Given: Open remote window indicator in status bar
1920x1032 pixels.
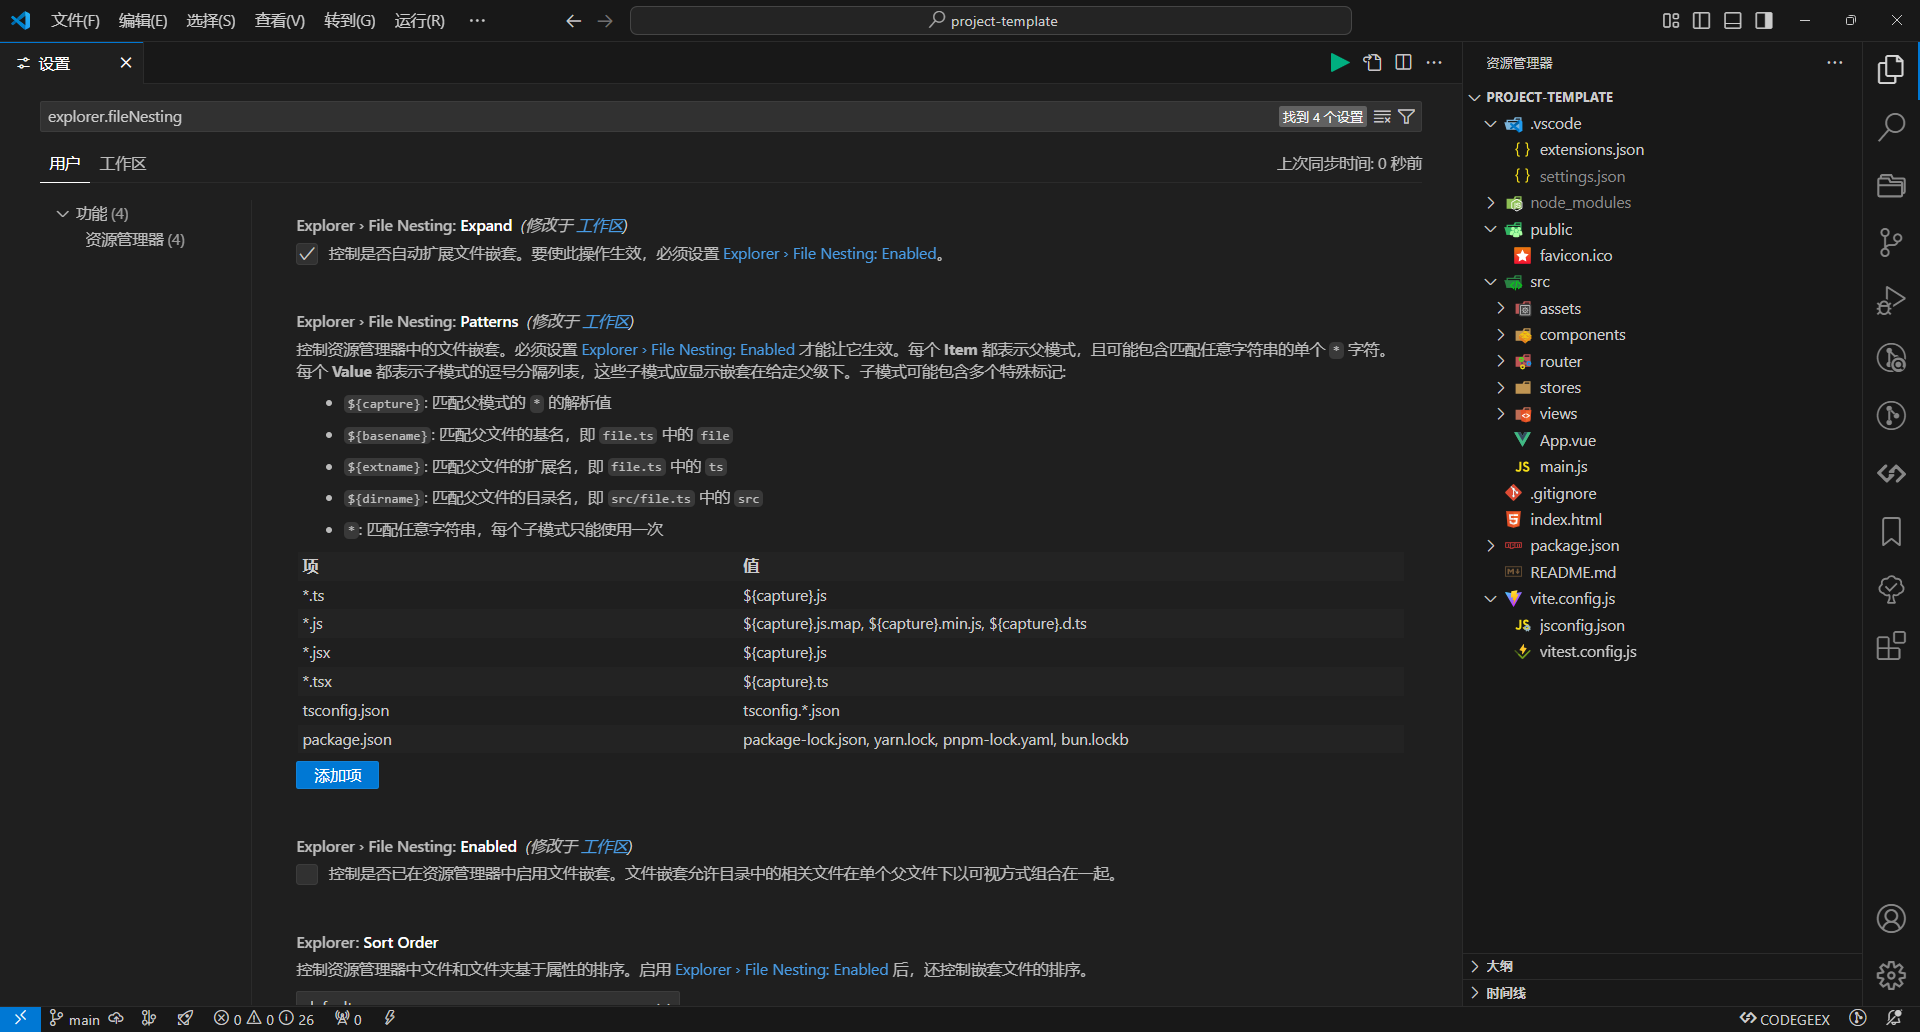Looking at the screenshot, I should tap(20, 1019).
